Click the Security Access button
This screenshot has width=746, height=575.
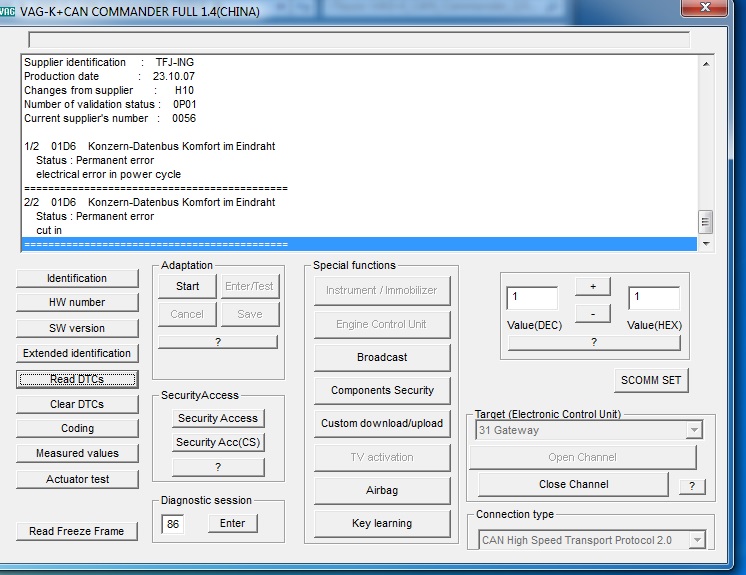[x=217, y=418]
